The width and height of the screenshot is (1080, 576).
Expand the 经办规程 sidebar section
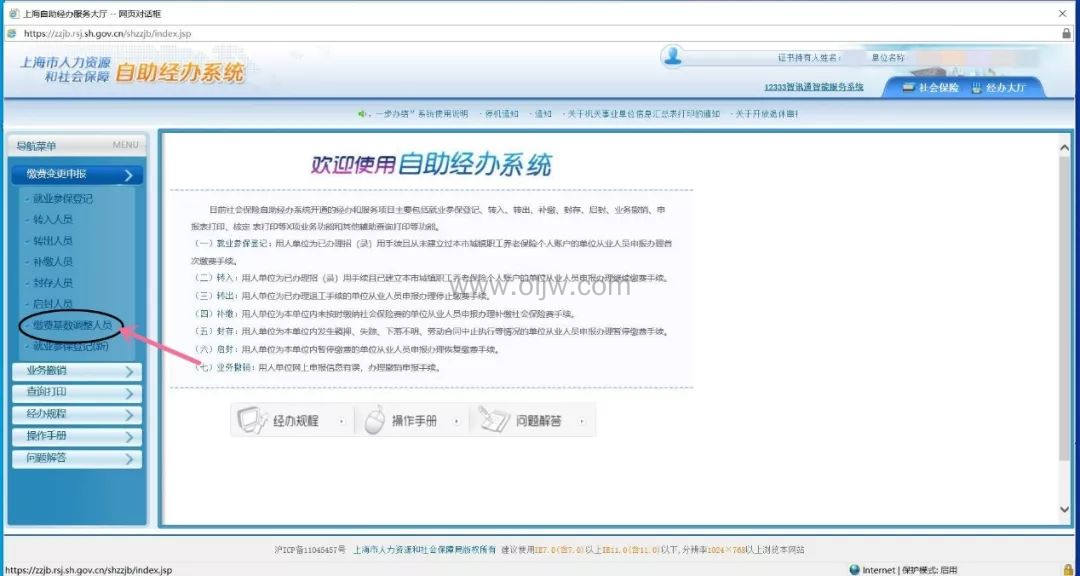77,415
